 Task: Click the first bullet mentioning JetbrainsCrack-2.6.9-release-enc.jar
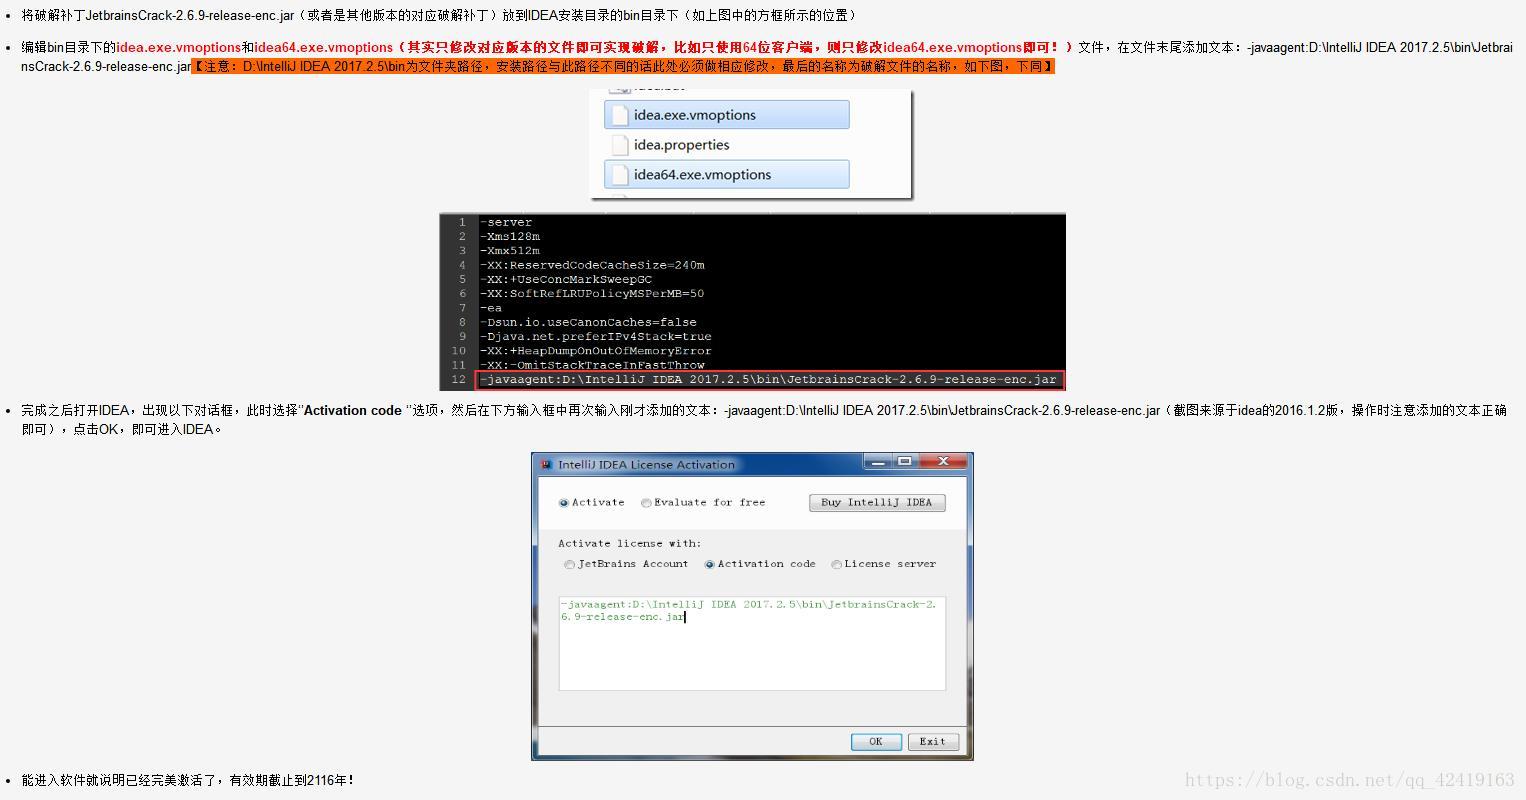click(440, 15)
